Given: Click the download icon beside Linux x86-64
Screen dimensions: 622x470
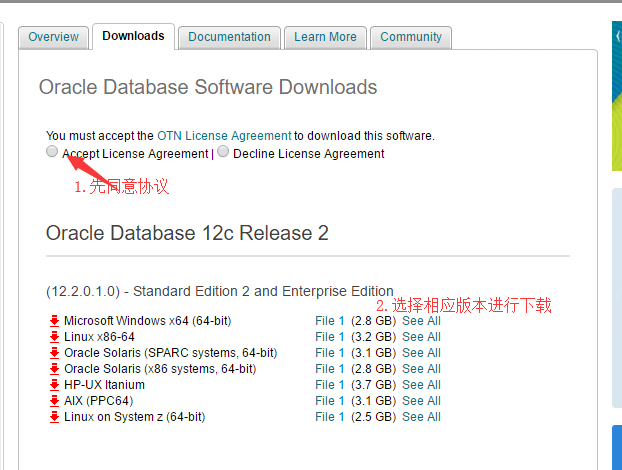Looking at the screenshot, I should [54, 337].
